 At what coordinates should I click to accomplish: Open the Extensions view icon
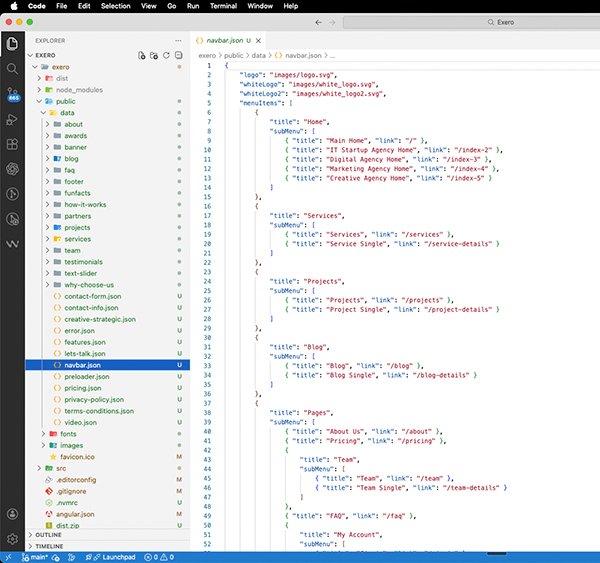[x=12, y=144]
